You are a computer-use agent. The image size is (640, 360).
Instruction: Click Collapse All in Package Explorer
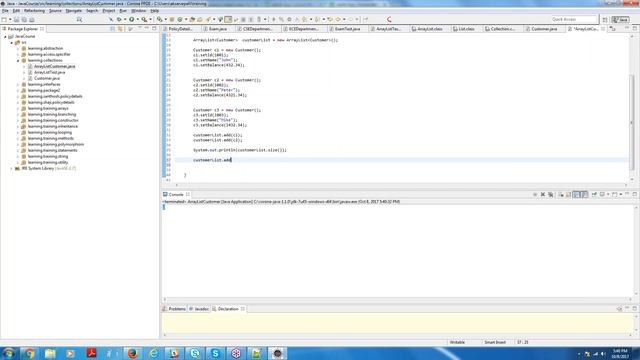click(112, 29)
